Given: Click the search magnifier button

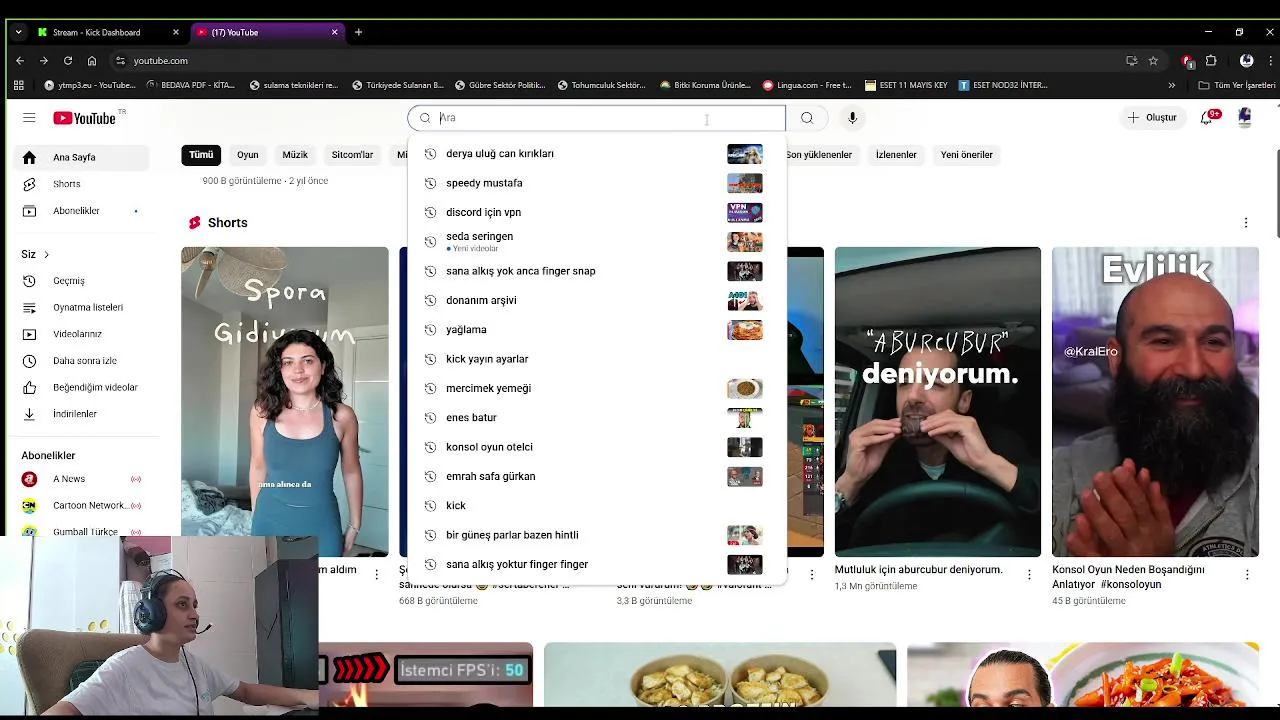Looking at the screenshot, I should 807,118.
